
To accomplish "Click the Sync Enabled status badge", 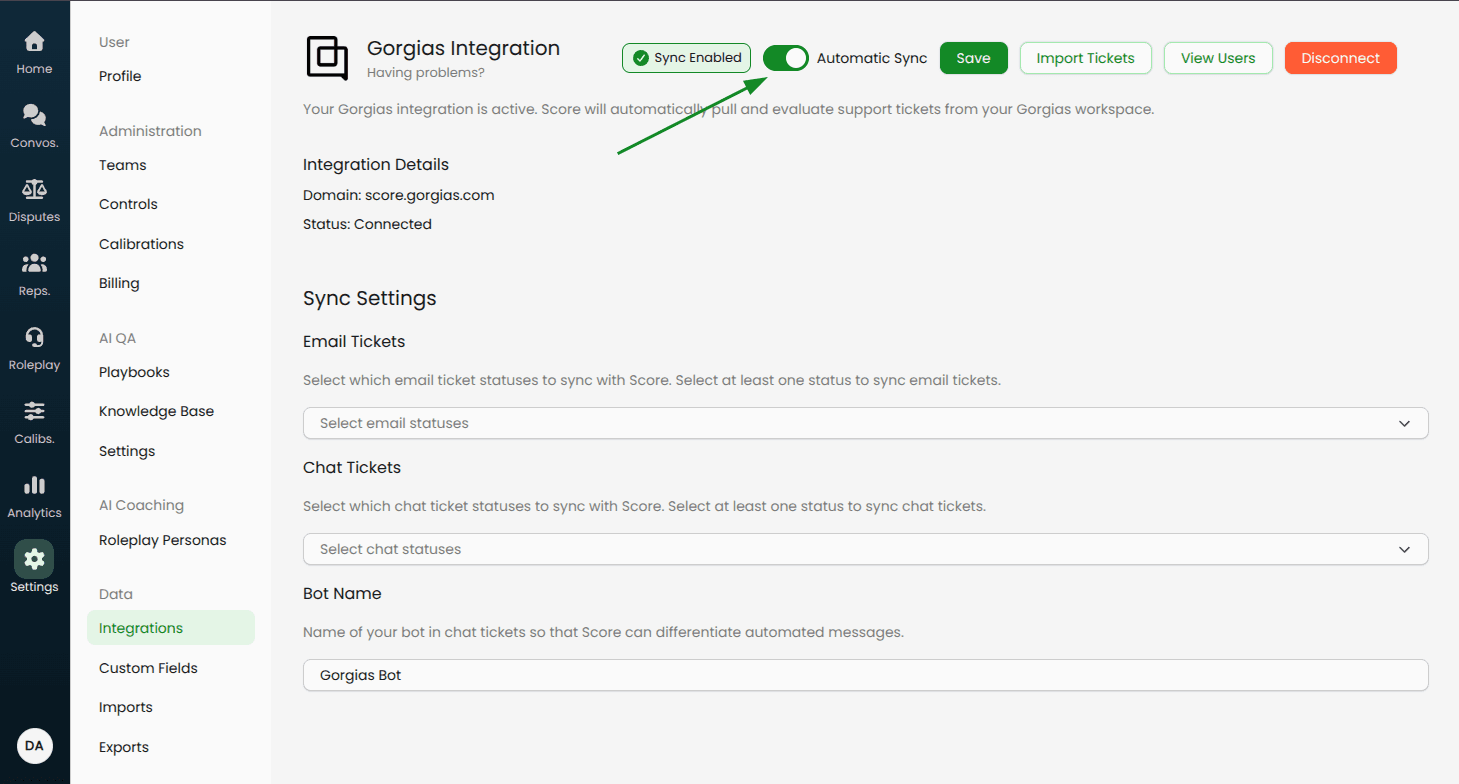I will pyautogui.click(x=686, y=58).
